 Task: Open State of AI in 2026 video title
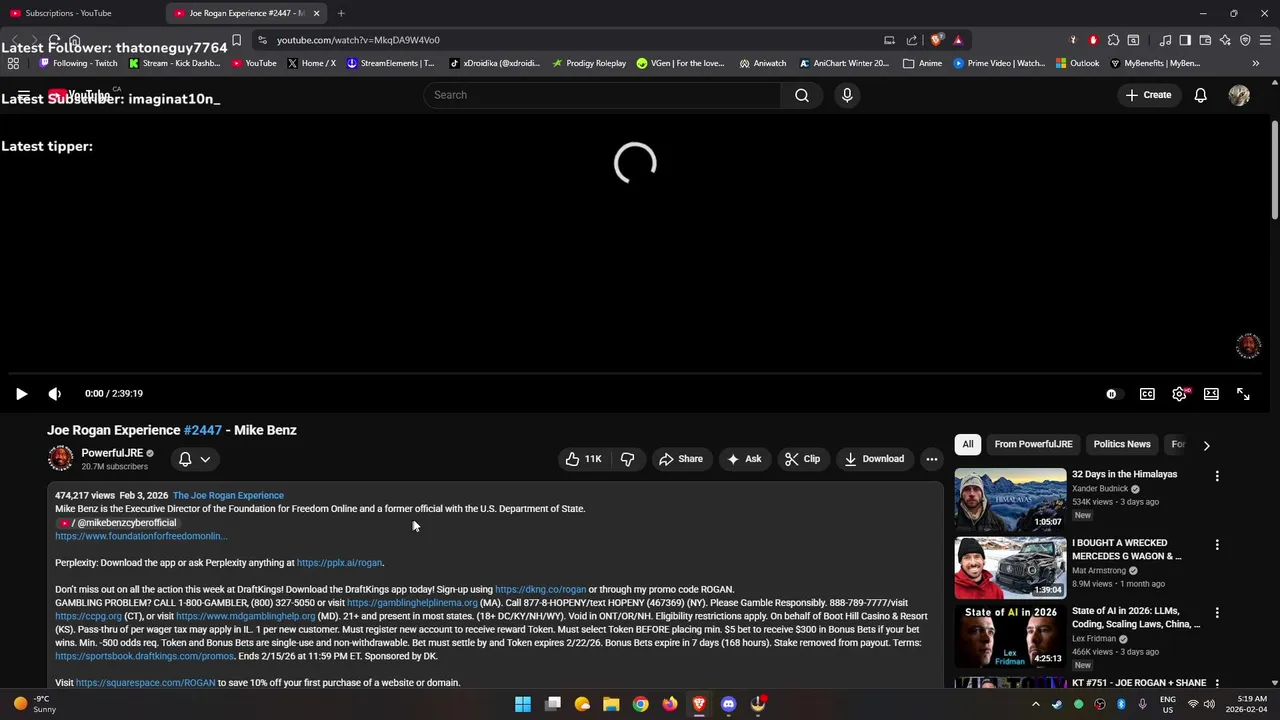pos(1135,617)
